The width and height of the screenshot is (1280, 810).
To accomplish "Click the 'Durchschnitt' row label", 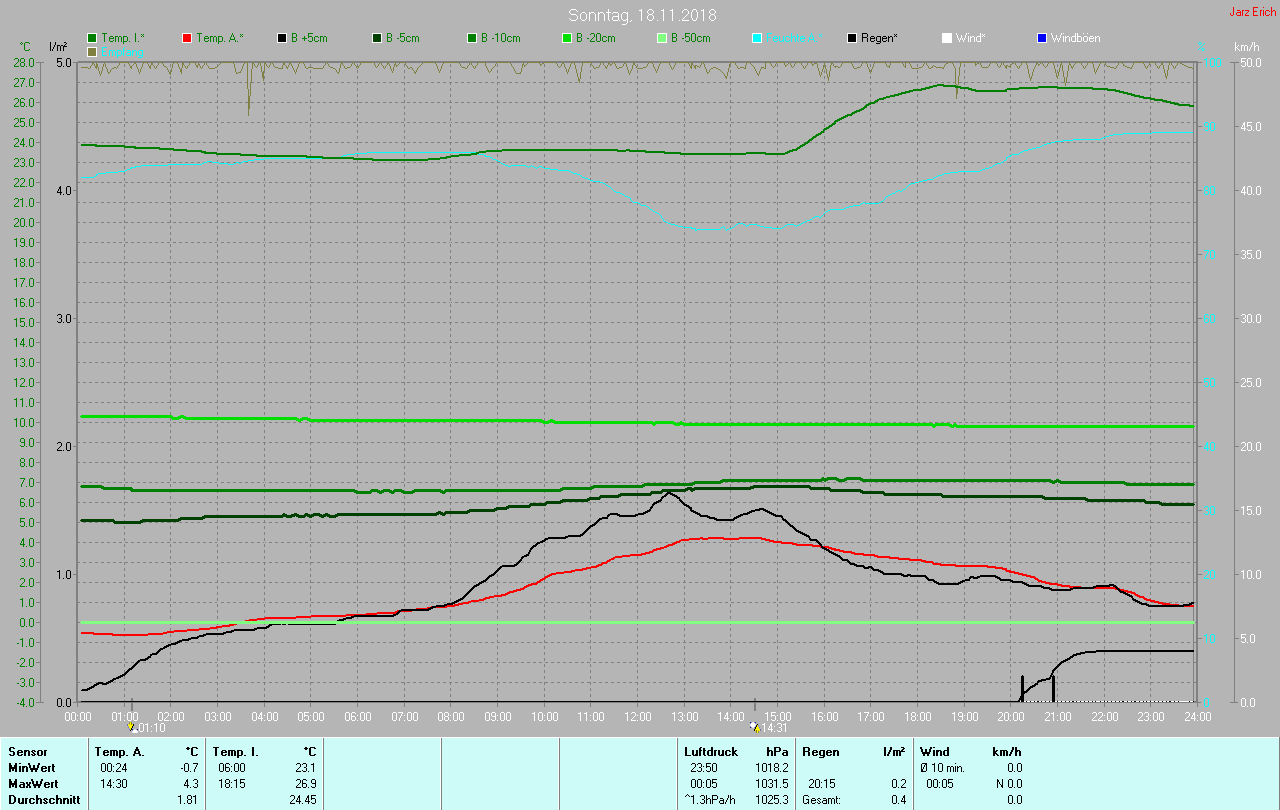I will tap(43, 799).
